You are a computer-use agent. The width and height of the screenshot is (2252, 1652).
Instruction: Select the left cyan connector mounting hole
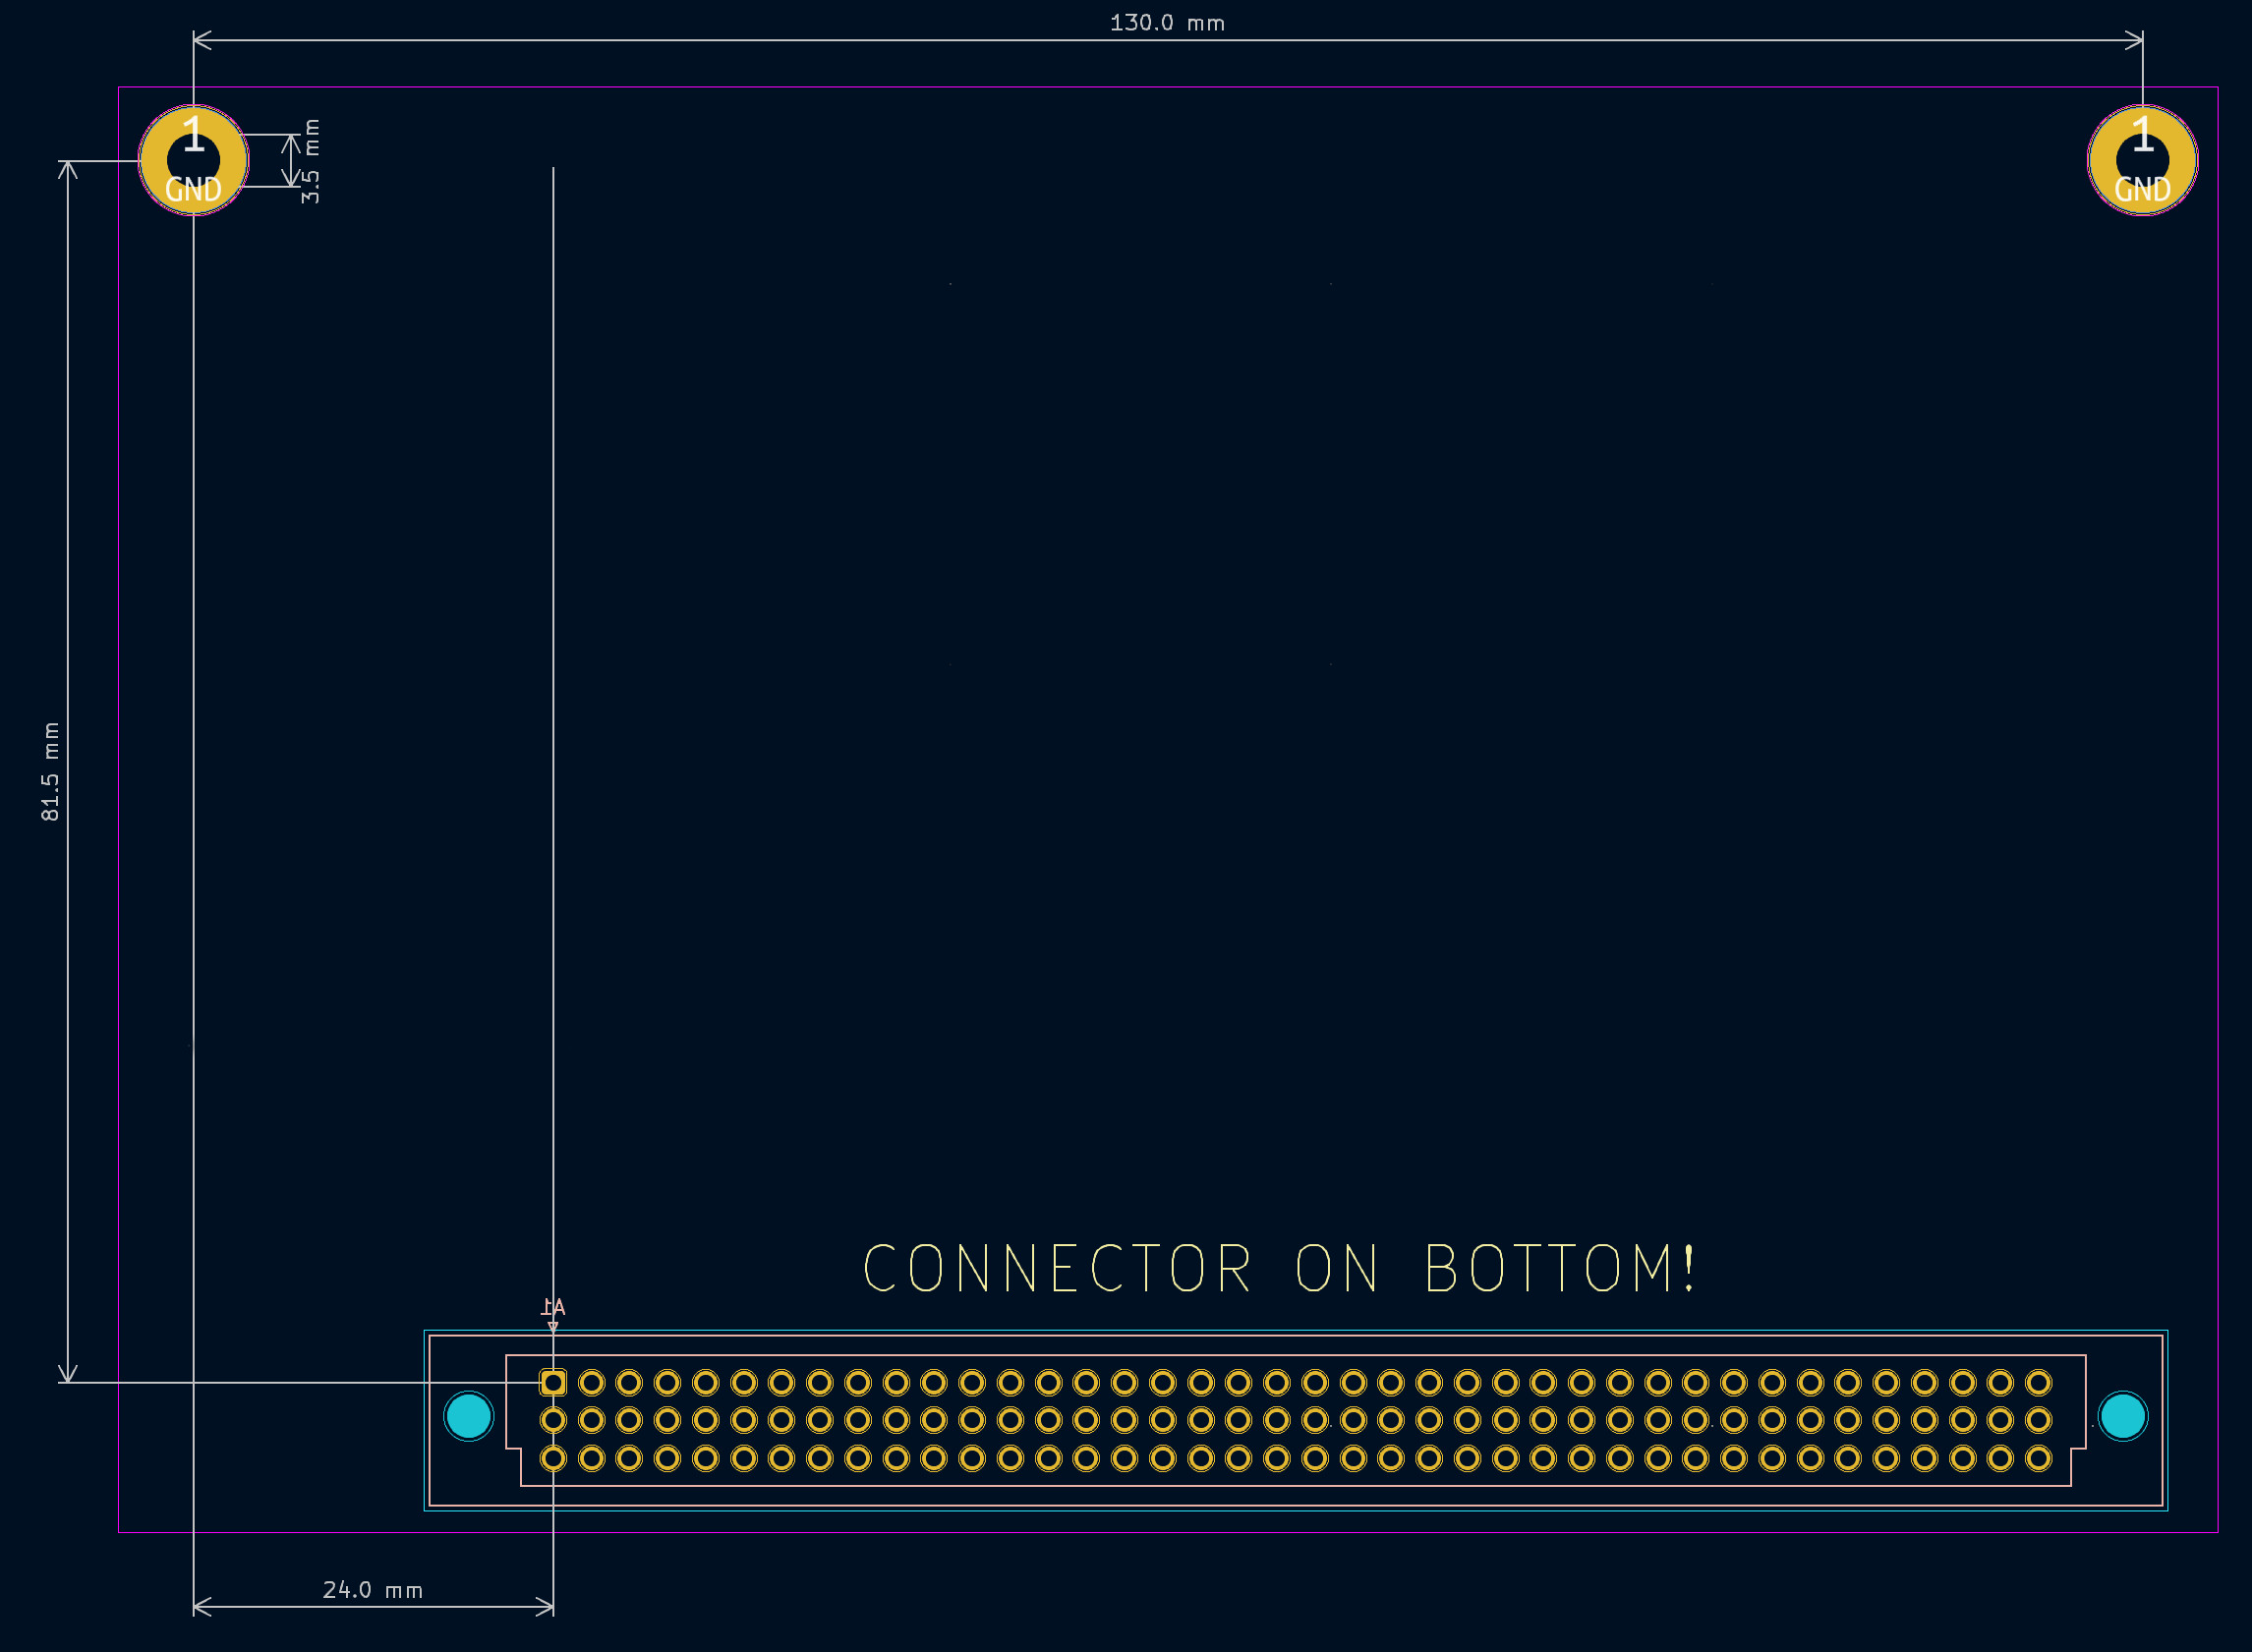468,1416
